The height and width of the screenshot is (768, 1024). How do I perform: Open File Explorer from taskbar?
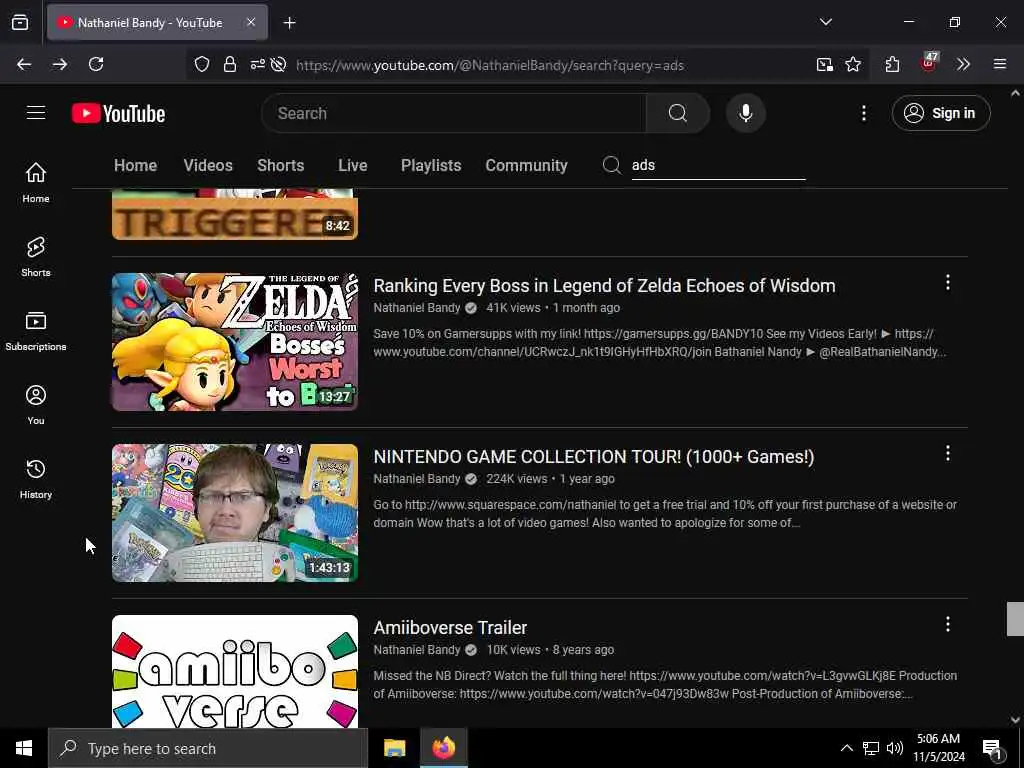pos(394,748)
